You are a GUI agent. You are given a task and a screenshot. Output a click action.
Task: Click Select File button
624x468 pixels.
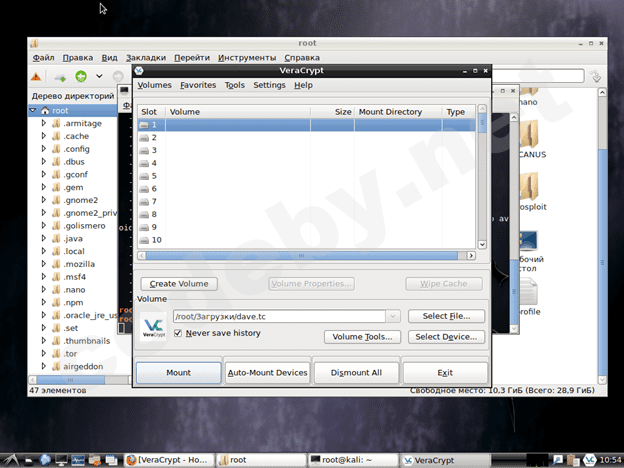tap(446, 316)
